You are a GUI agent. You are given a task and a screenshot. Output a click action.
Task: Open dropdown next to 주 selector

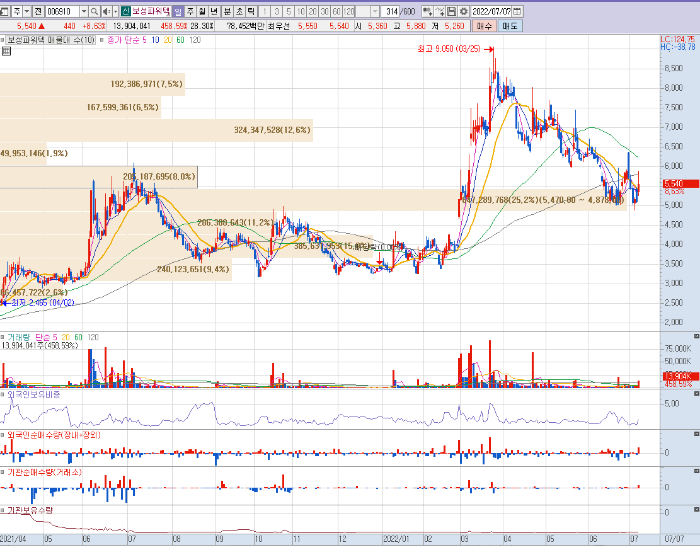click(27, 11)
